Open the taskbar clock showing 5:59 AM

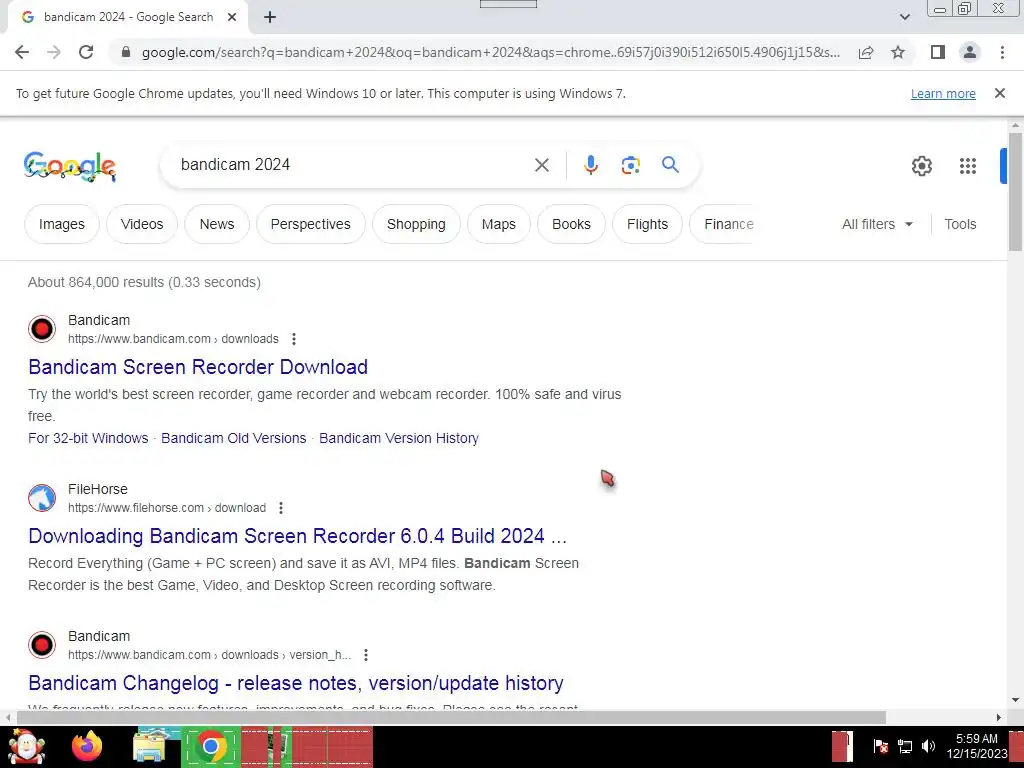coord(977,746)
